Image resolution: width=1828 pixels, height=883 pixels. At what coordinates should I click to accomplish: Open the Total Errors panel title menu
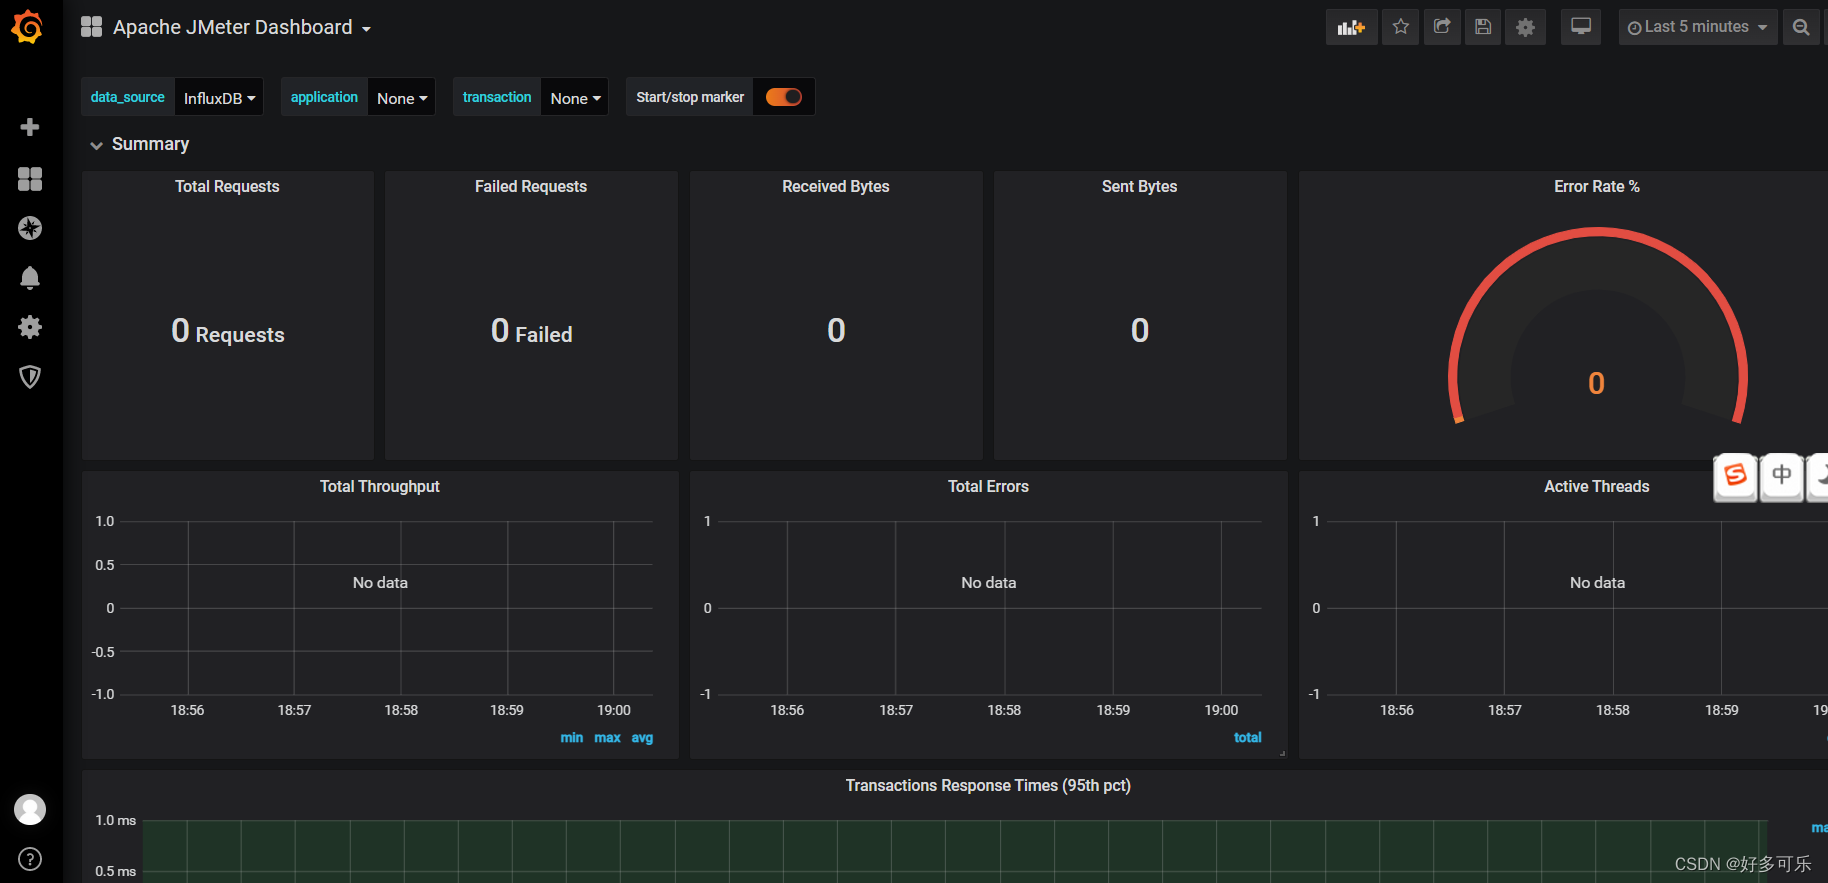pos(988,486)
